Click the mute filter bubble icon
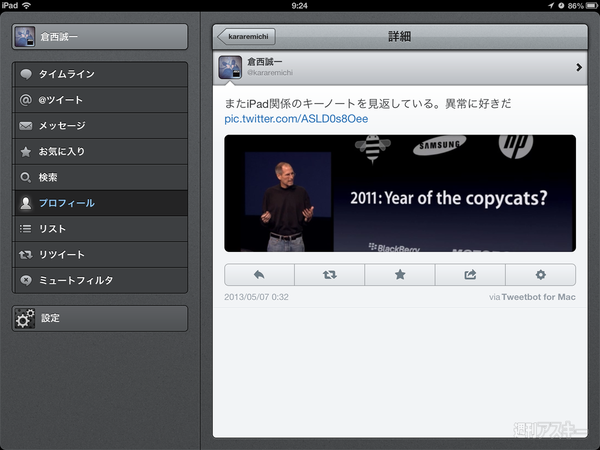This screenshot has width=600, height=450. 26,280
